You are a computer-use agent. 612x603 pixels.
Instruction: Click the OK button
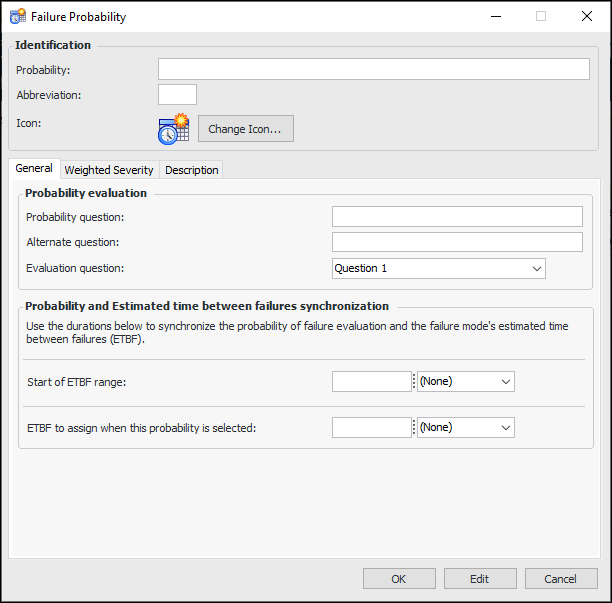(x=399, y=578)
